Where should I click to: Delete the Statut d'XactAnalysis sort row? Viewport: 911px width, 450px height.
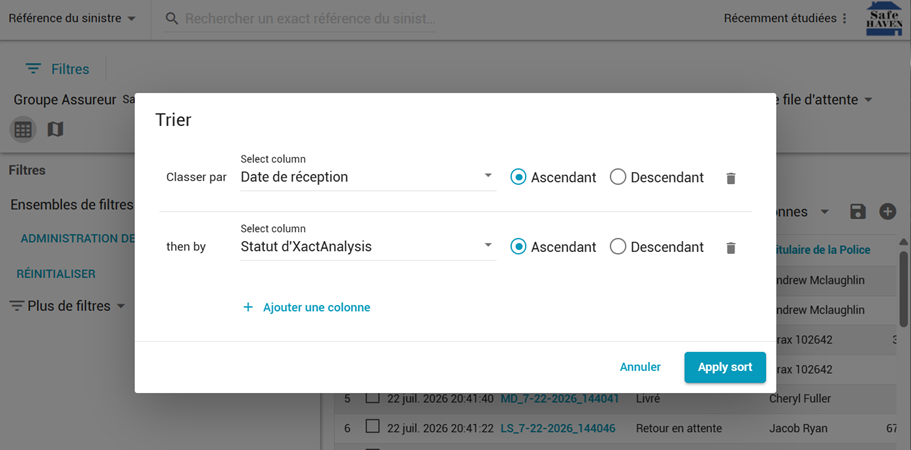pos(731,248)
